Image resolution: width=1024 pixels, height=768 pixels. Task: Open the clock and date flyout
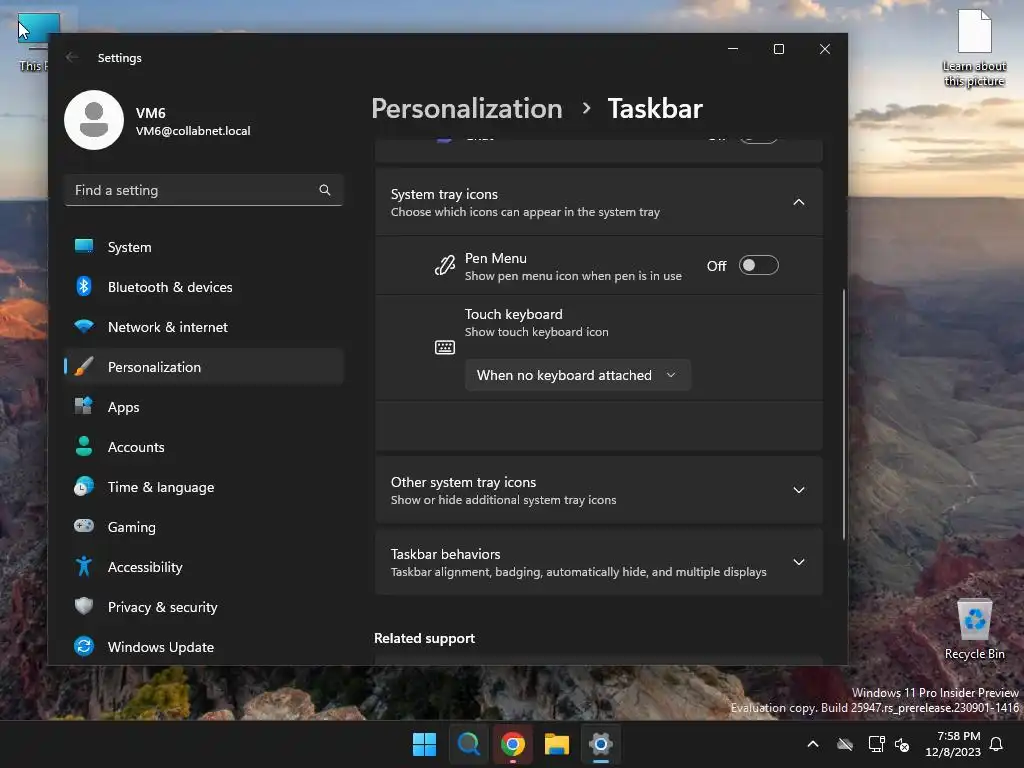click(952, 744)
